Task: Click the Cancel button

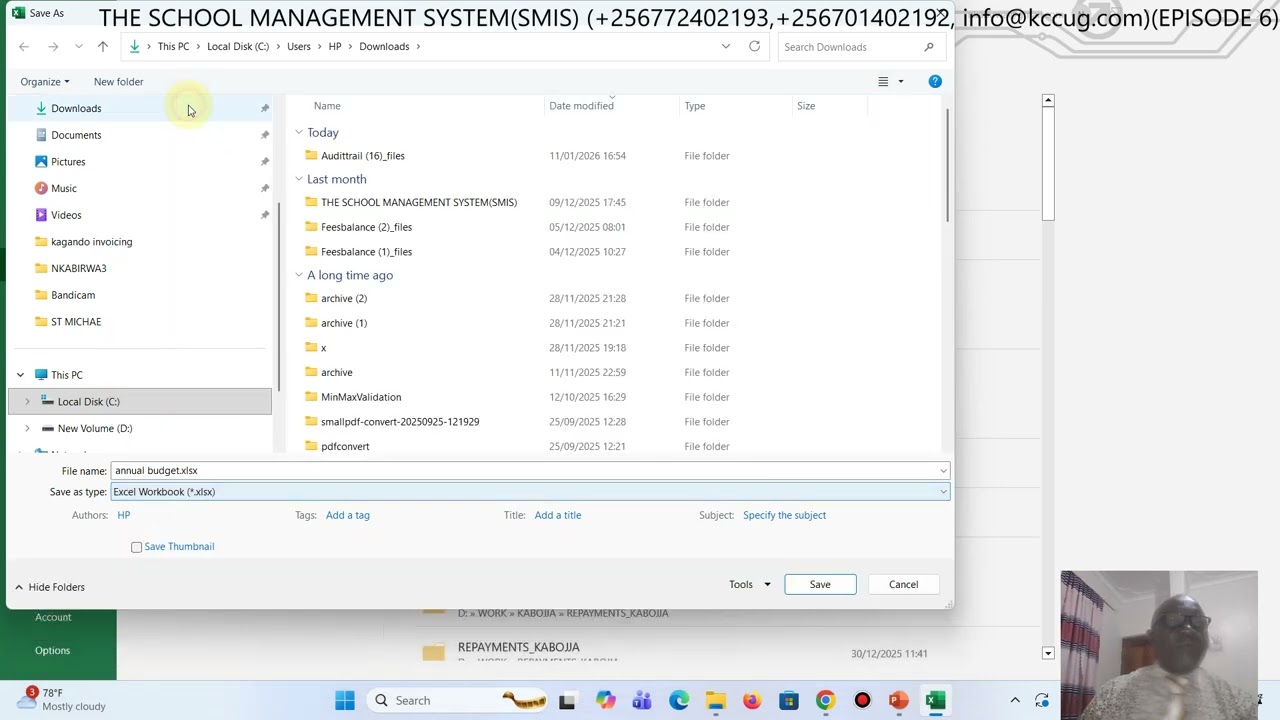Action: point(903,584)
